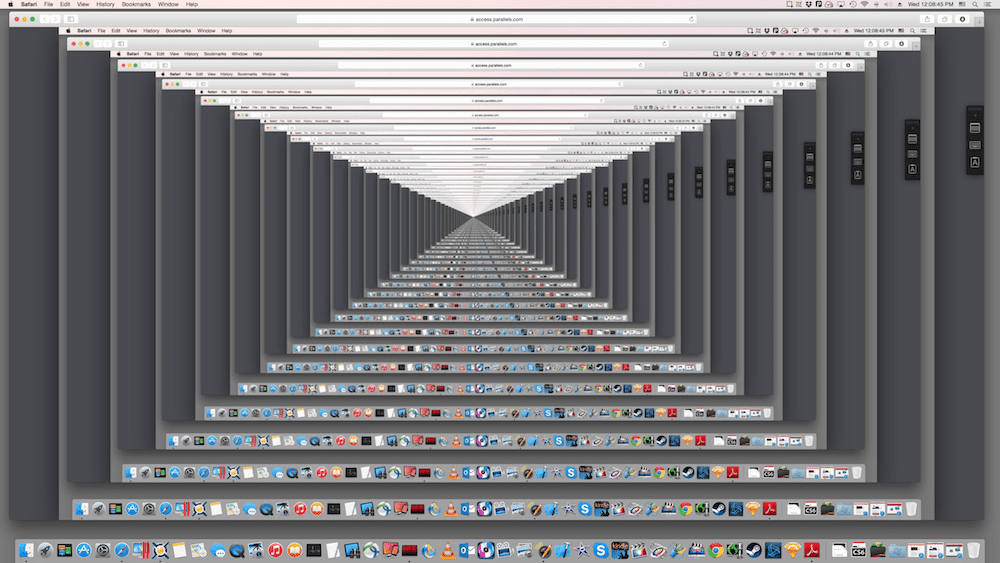Click the clock Wed 12:08:45 PM
The width and height of the screenshot is (1000, 563).
click(930, 4)
